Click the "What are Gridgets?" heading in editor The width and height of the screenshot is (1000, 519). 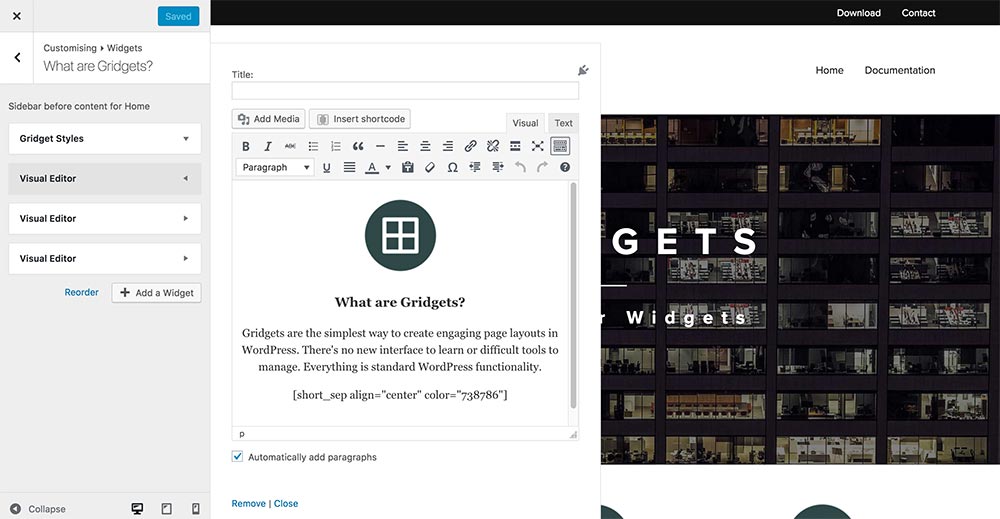point(400,302)
